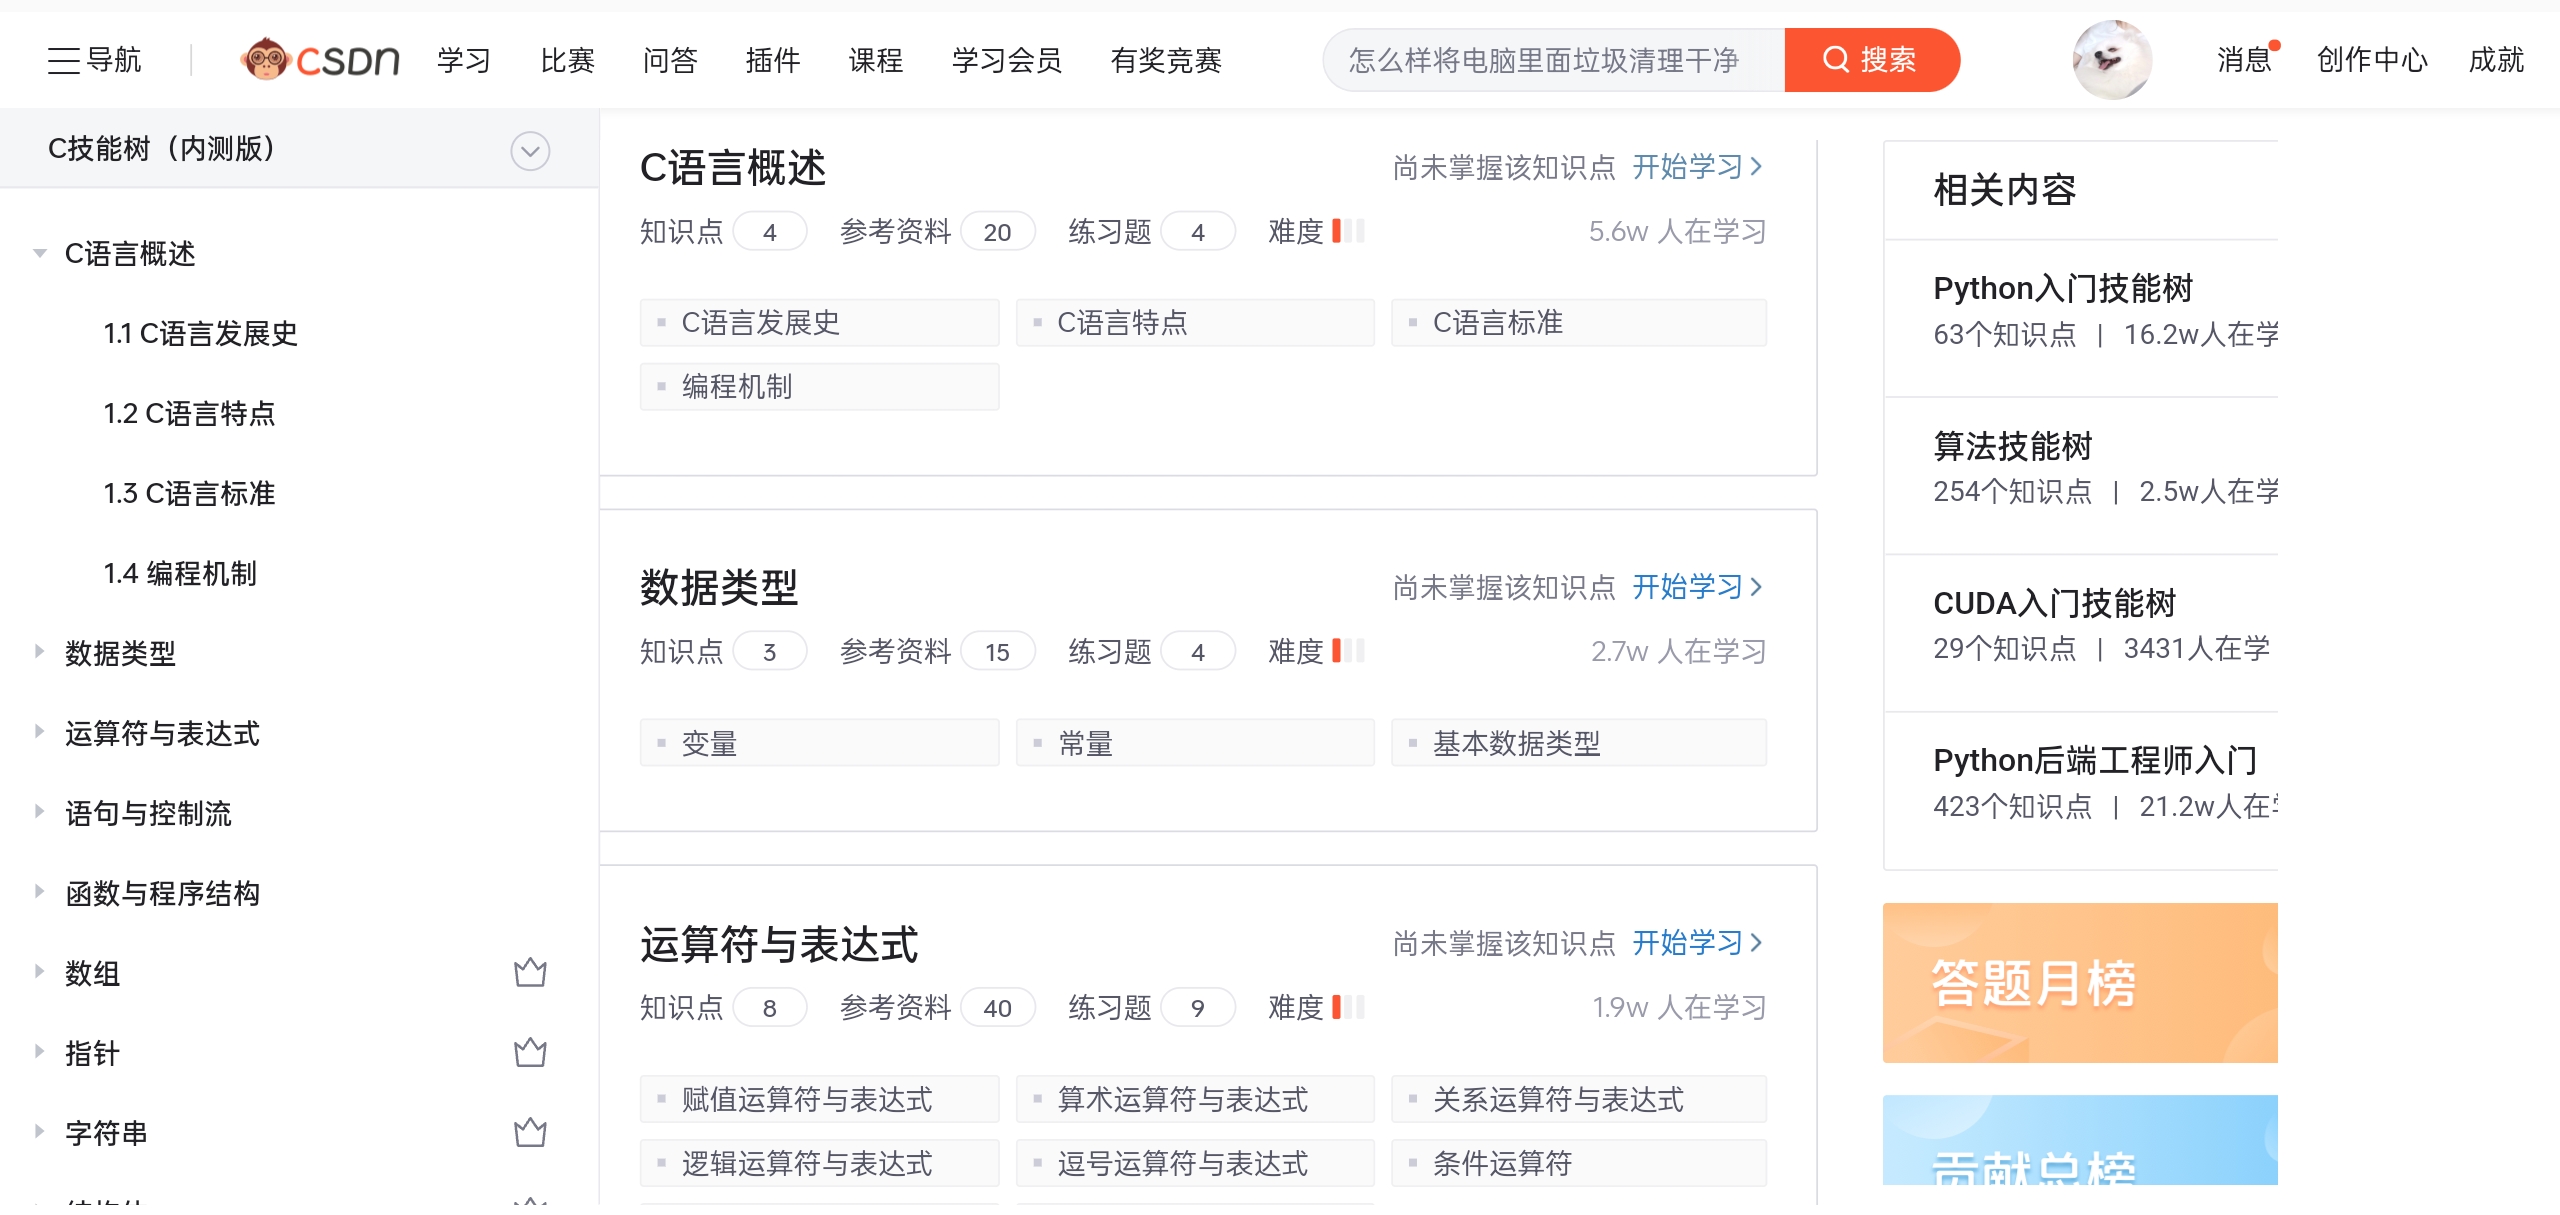This screenshot has height=1215, width=2560.
Task: Click the user avatar picture
Action: point(2111,60)
